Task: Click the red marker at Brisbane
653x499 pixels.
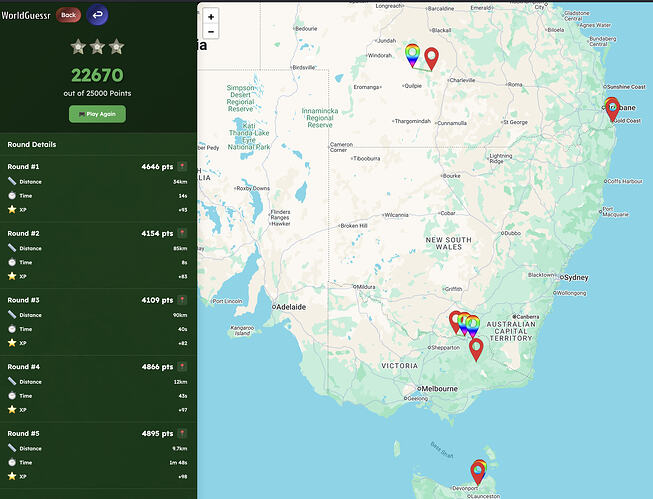Action: 613,110
